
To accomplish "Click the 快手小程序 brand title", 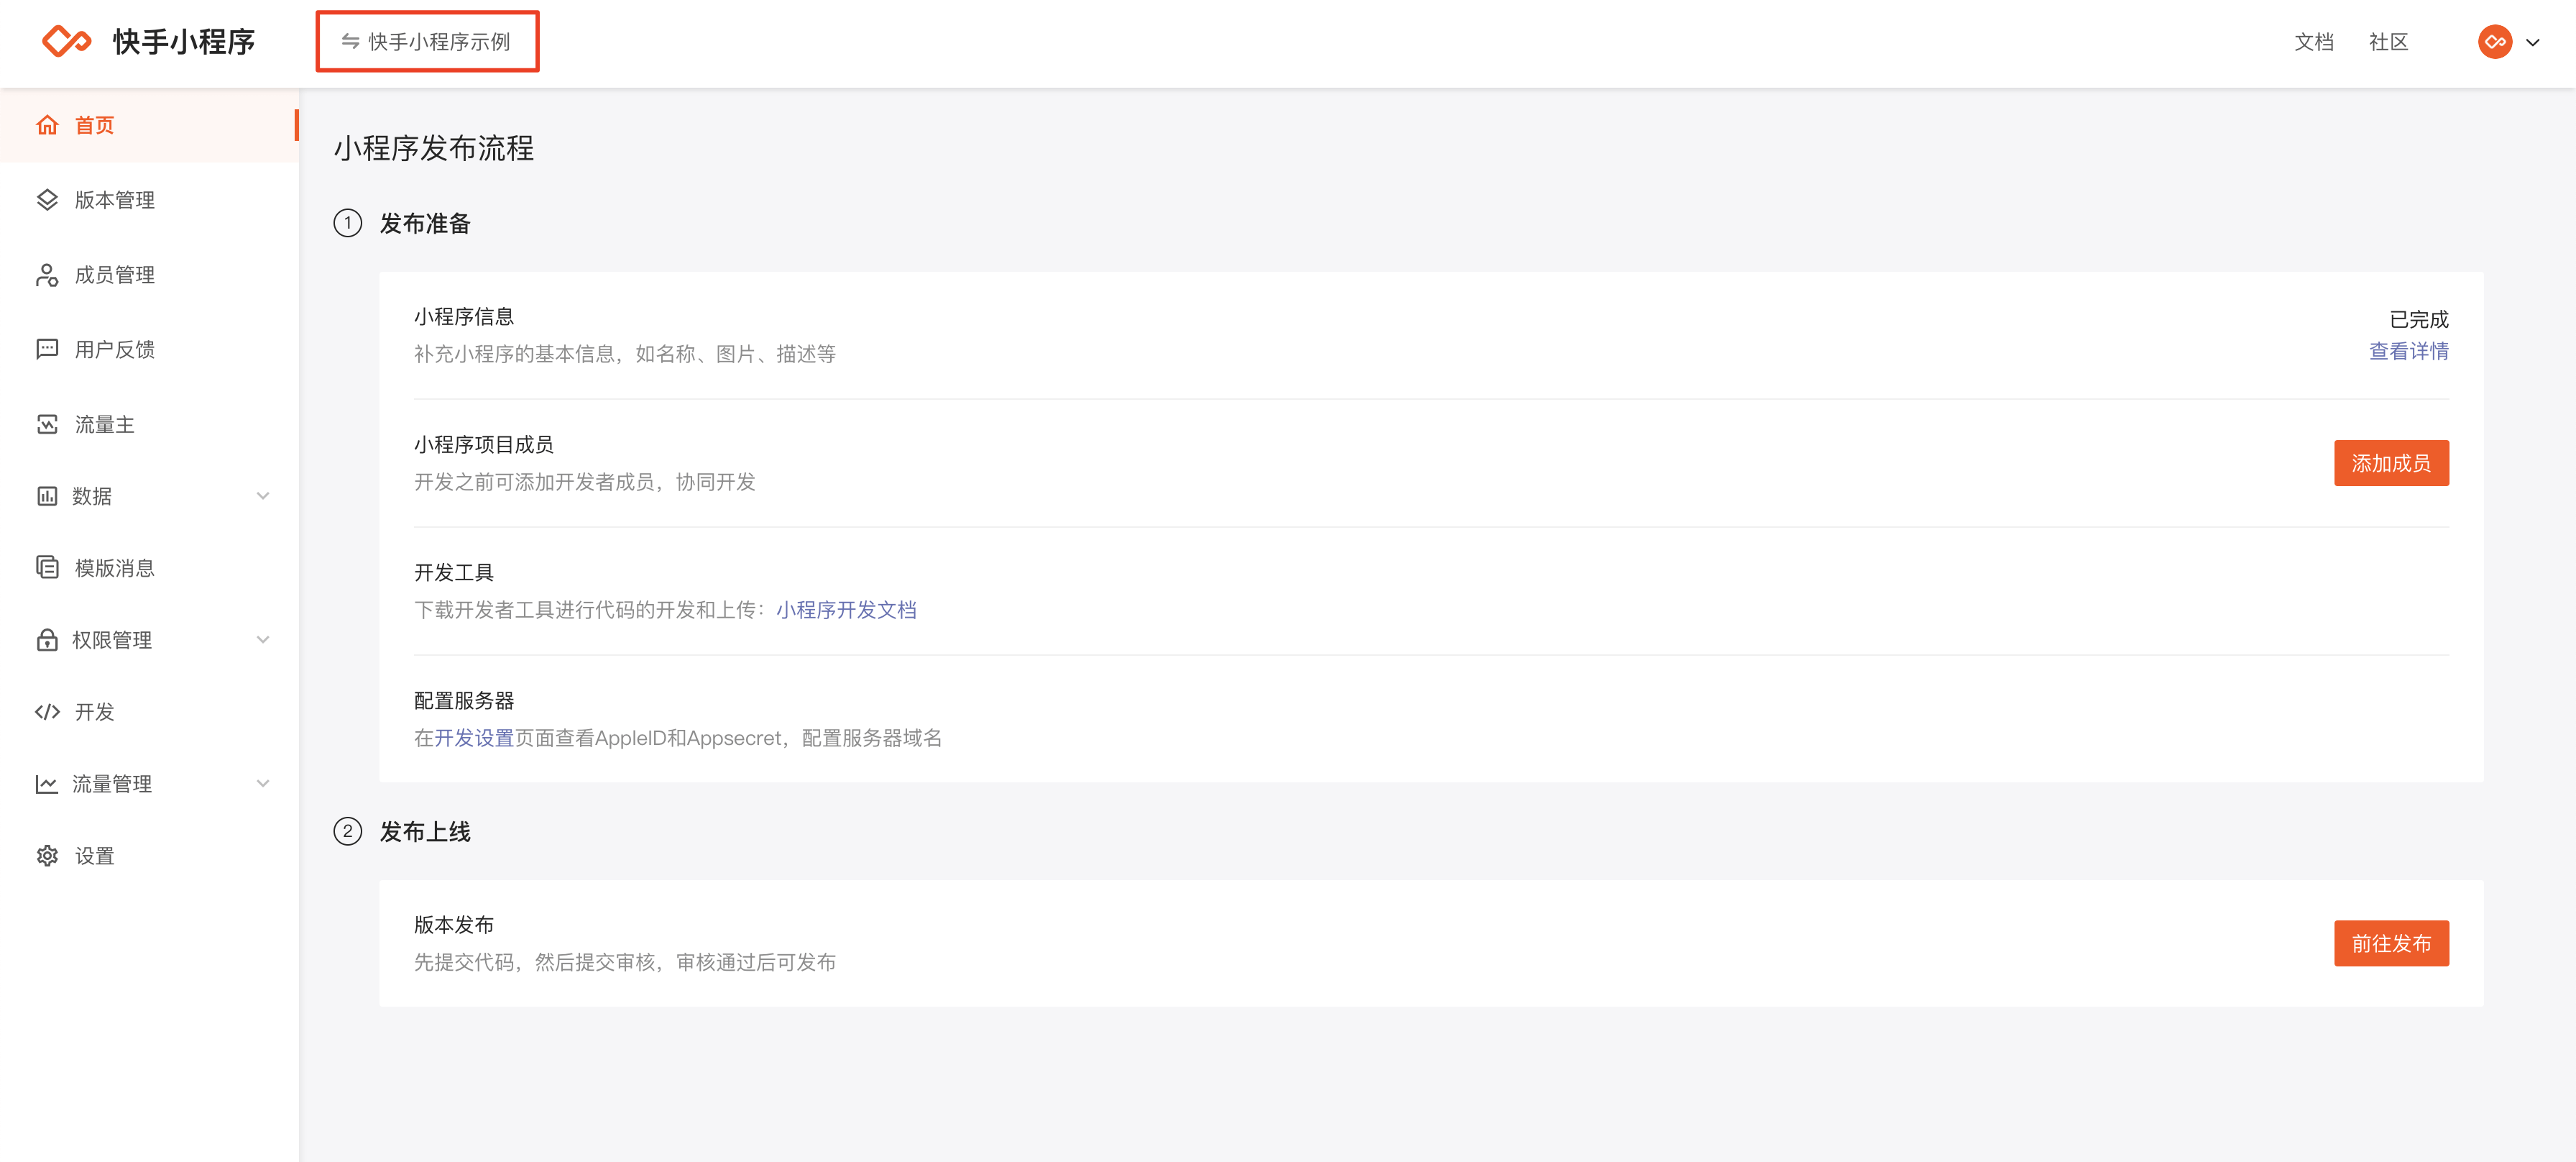I will click(x=184, y=42).
